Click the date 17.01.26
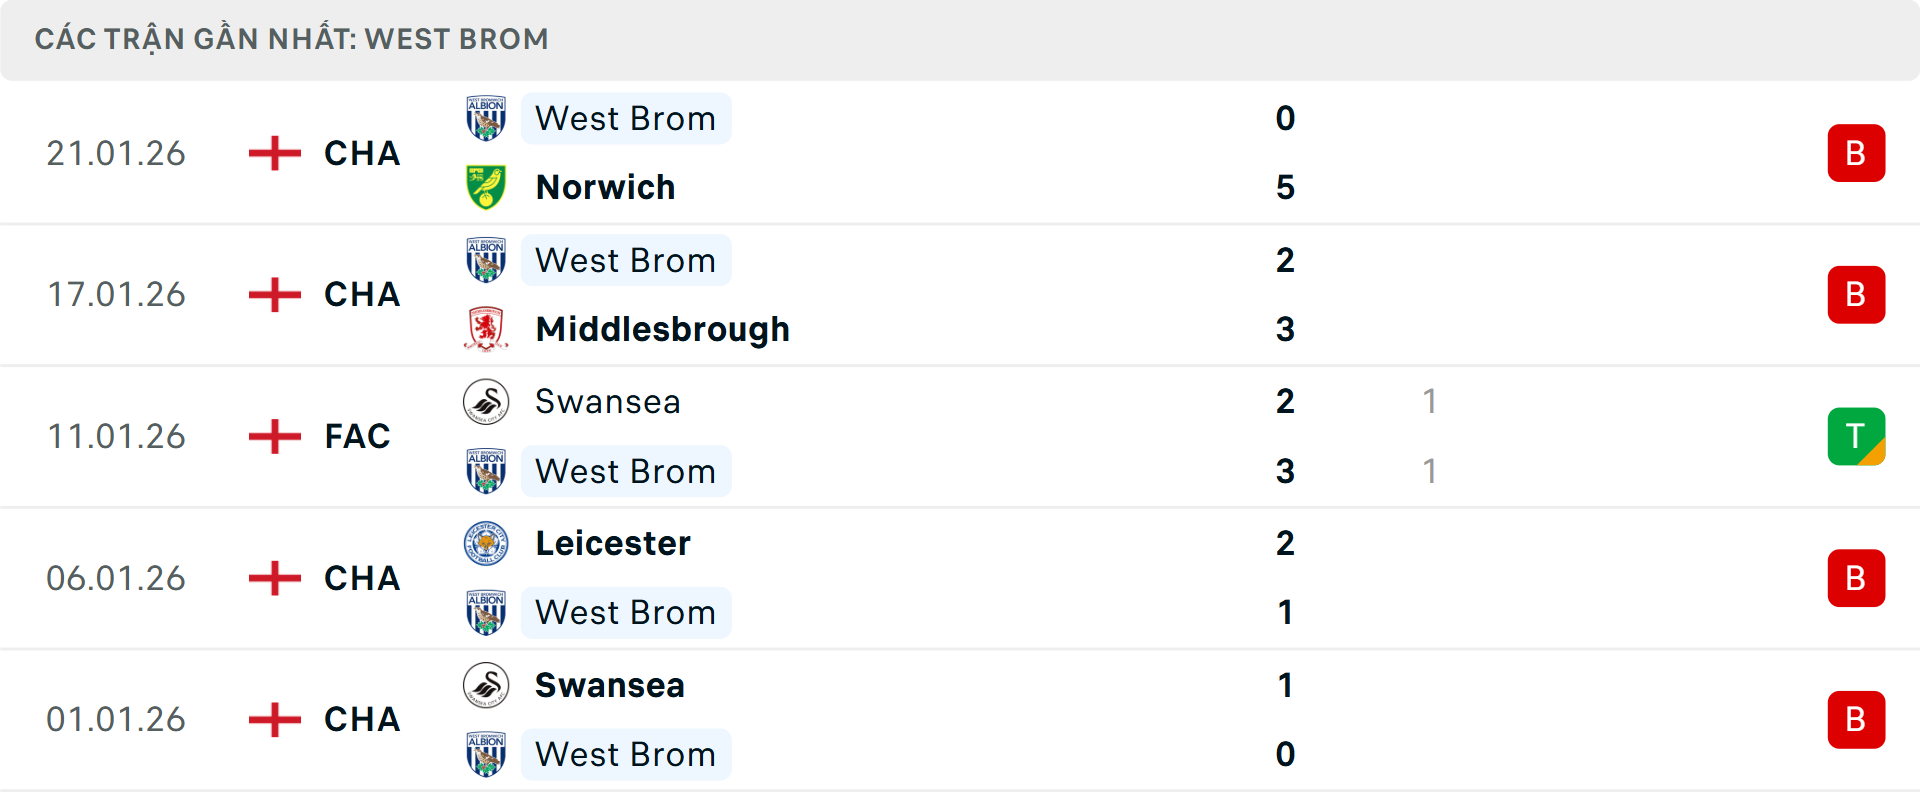Viewport: 1920px width, 792px height. pyautogui.click(x=116, y=294)
